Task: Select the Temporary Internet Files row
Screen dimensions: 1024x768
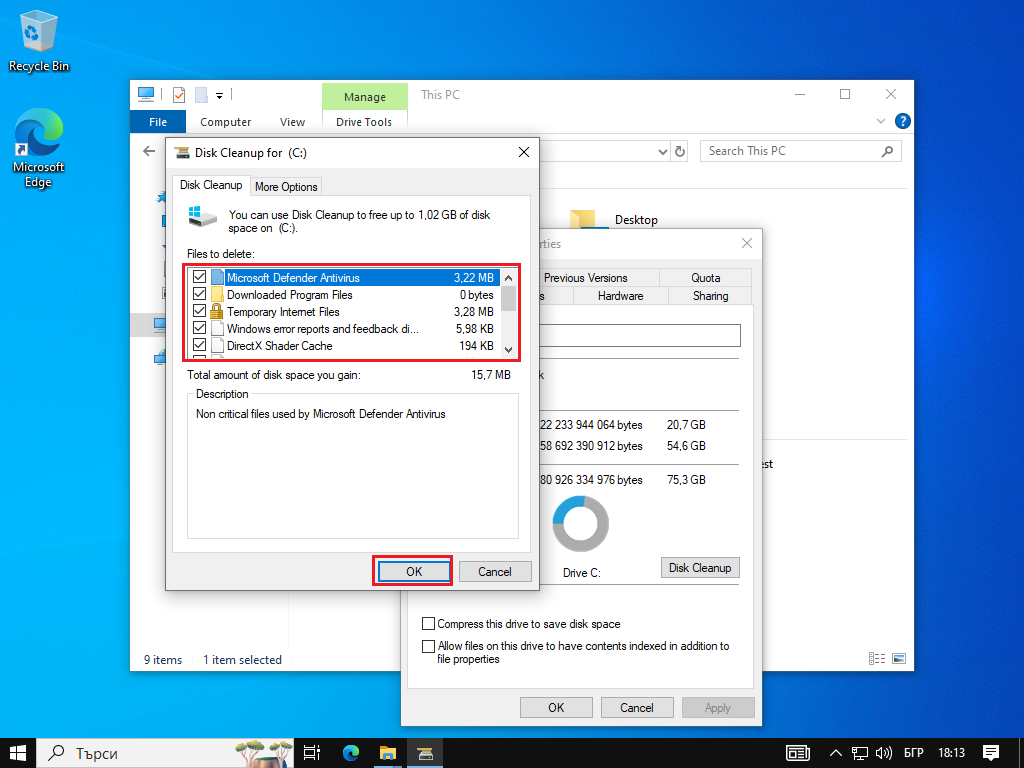Action: click(x=345, y=312)
